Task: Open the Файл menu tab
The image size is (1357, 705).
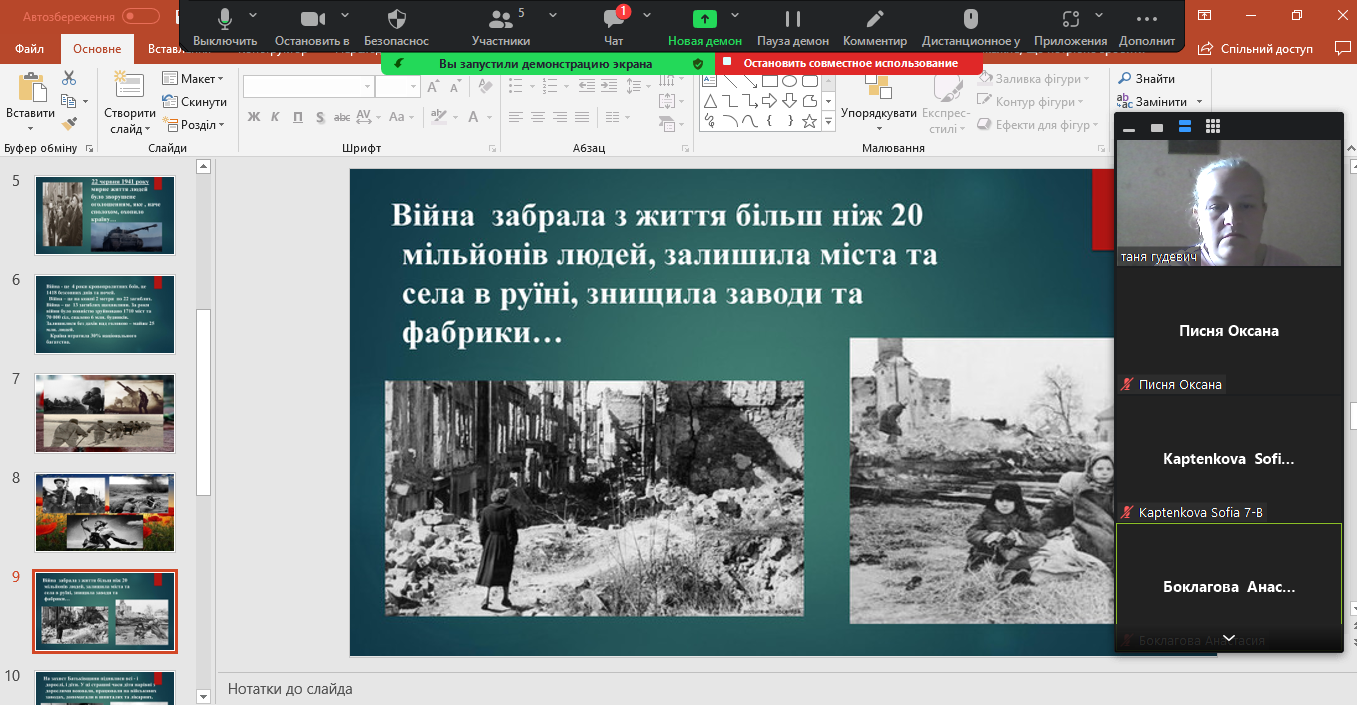Action: click(x=30, y=49)
